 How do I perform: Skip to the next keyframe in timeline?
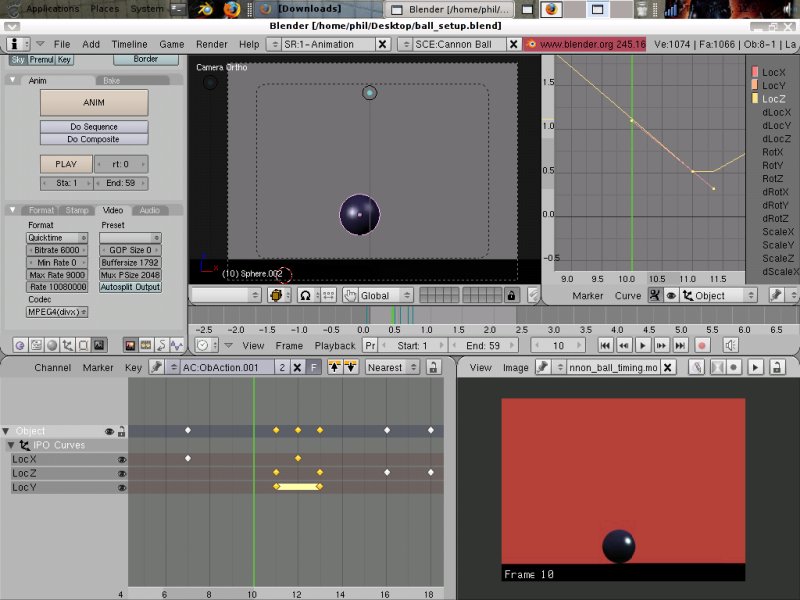pos(661,345)
